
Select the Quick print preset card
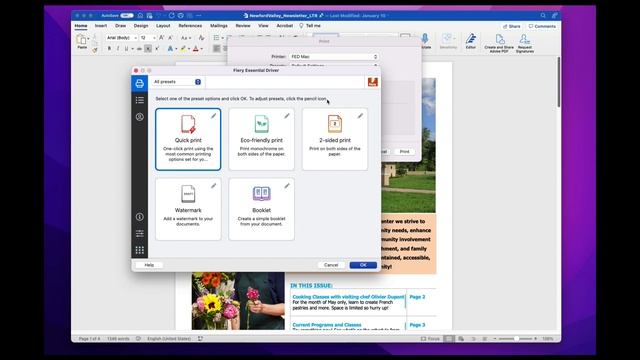(188, 139)
